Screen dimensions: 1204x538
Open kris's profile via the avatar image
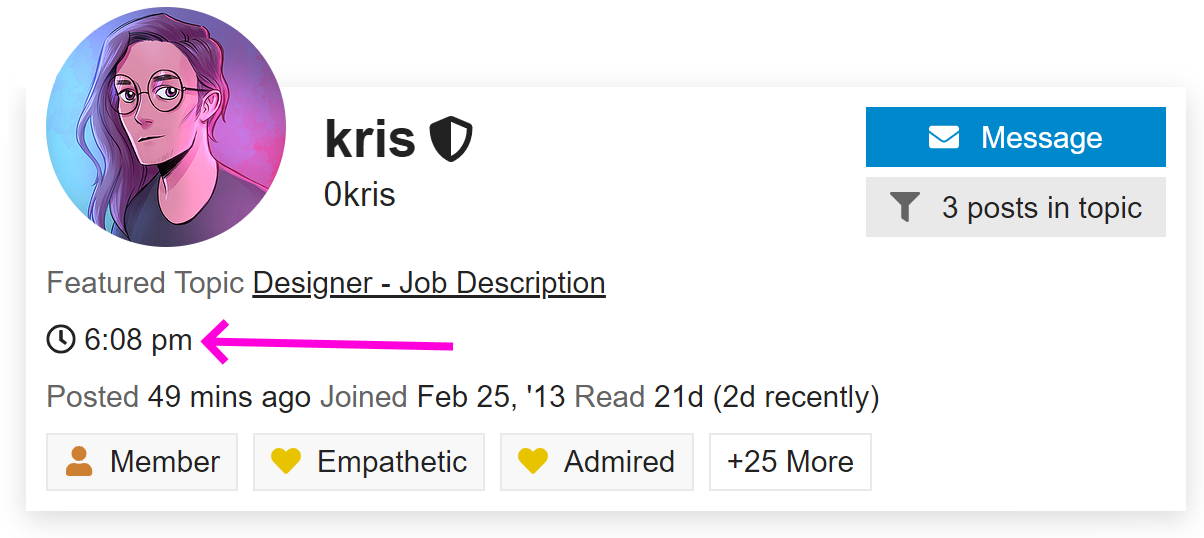[x=166, y=127]
